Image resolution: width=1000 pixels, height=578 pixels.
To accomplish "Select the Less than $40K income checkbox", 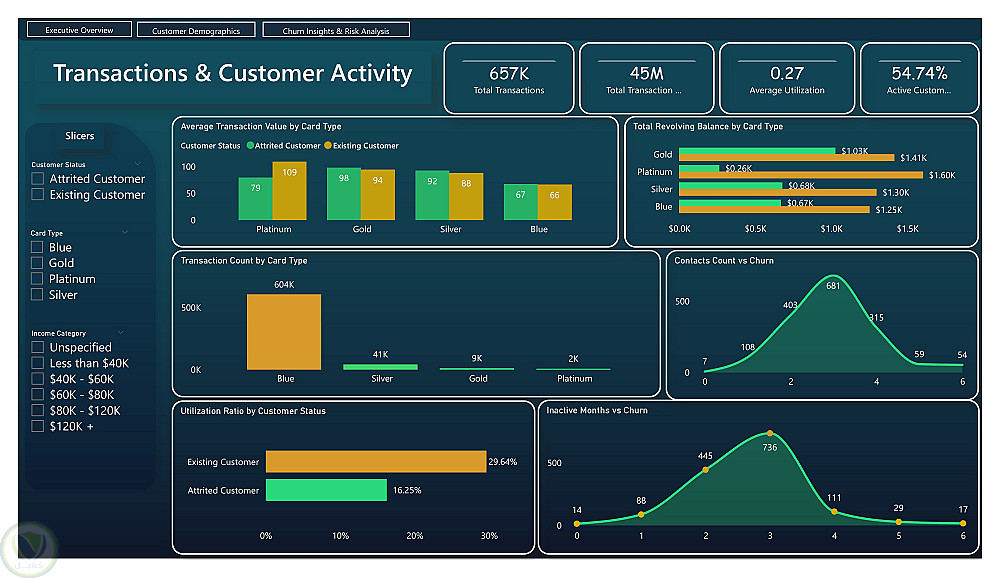I will pos(38,363).
